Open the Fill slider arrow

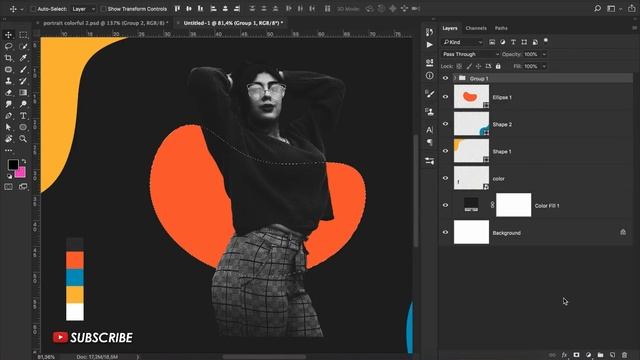[x=544, y=66]
